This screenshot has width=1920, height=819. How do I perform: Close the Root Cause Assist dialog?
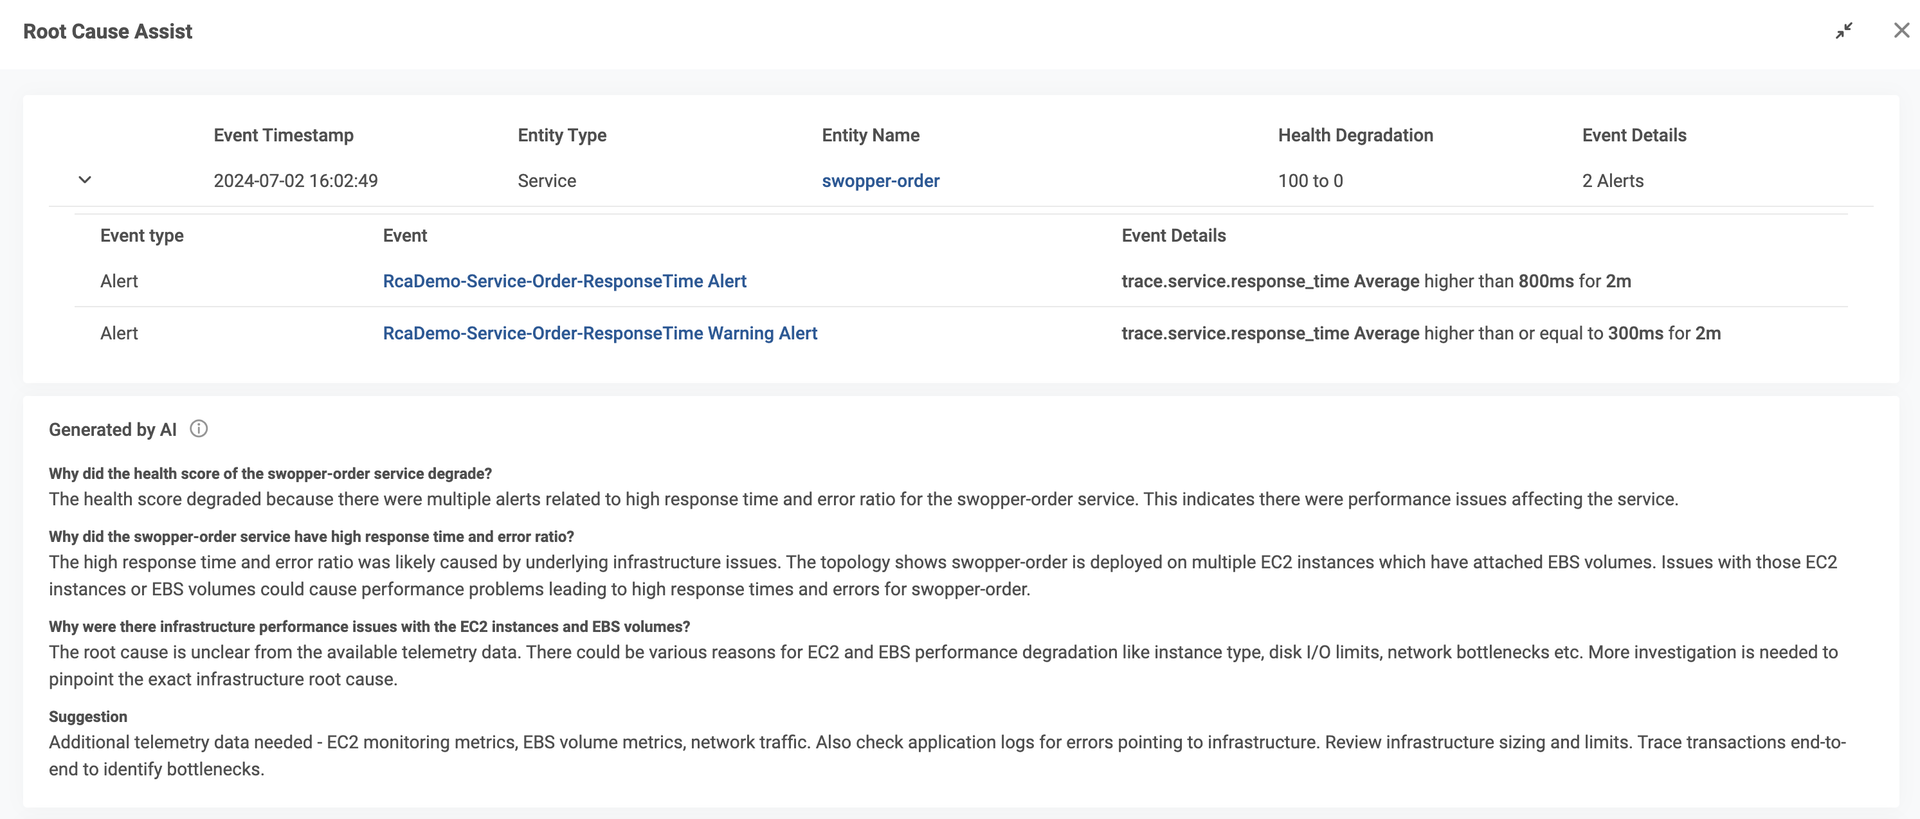coord(1901,31)
